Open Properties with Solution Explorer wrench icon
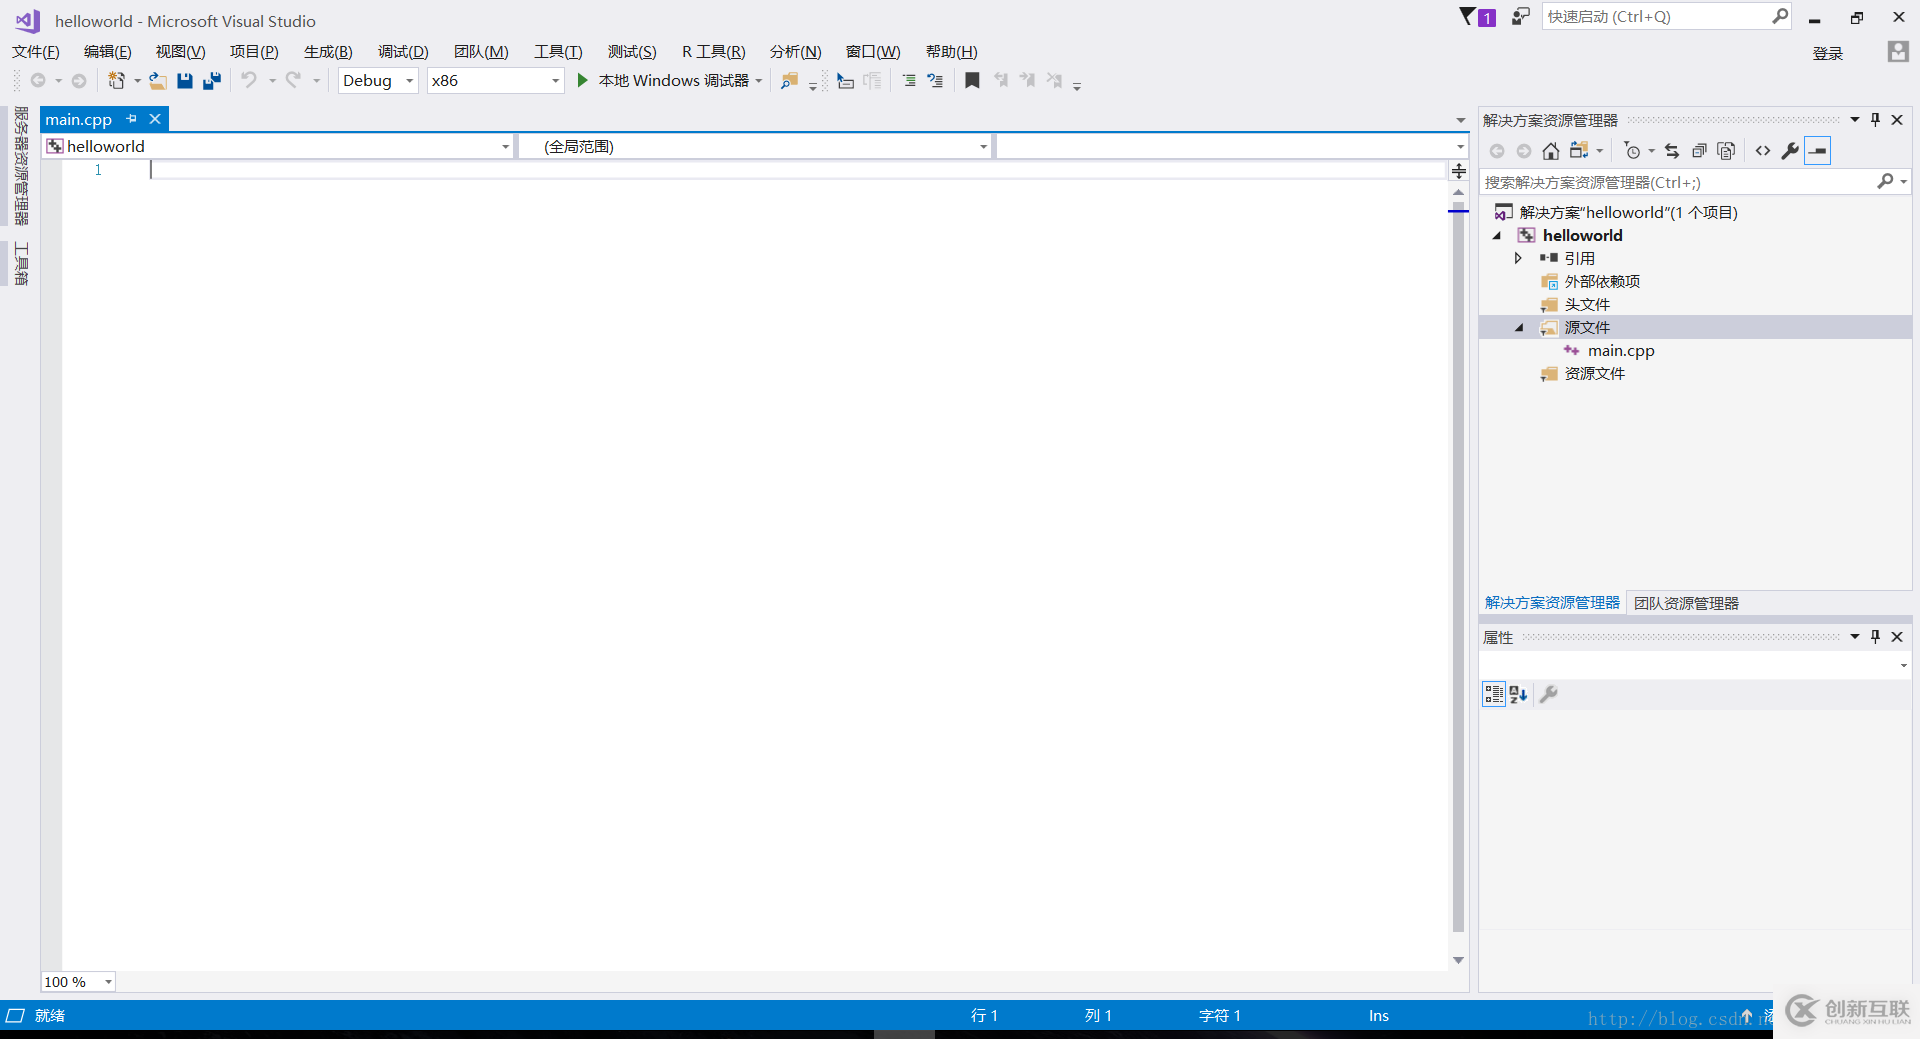Screen dimensions: 1920x1039 pyautogui.click(x=1790, y=151)
